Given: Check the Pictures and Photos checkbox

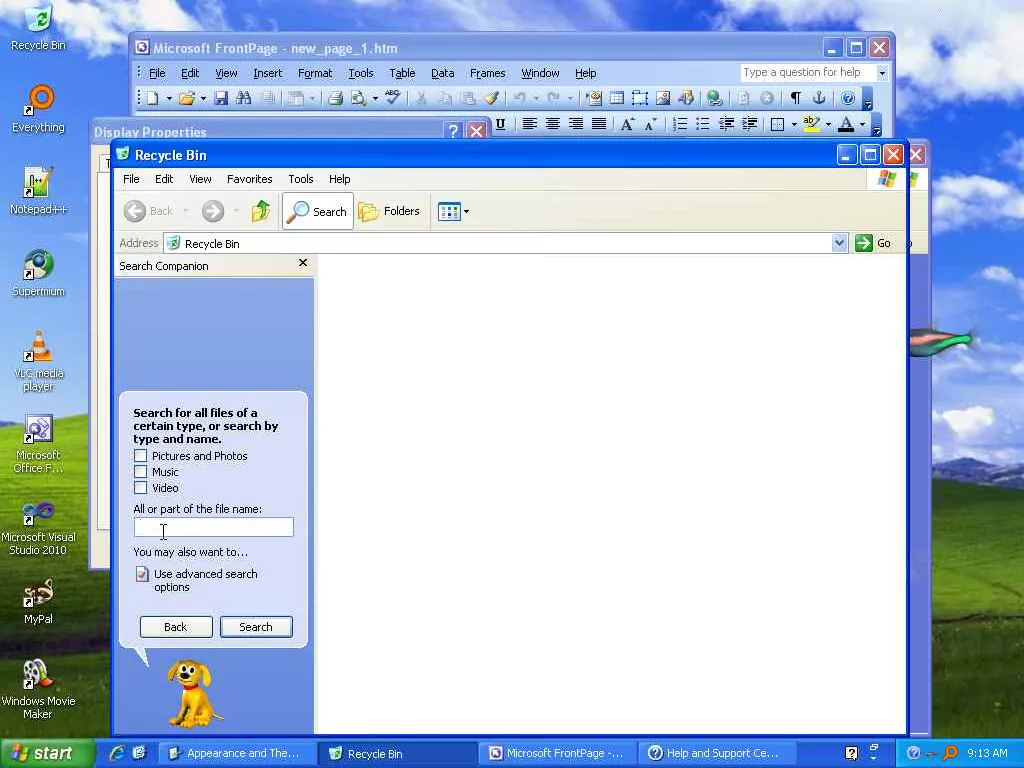Looking at the screenshot, I should (x=140, y=455).
